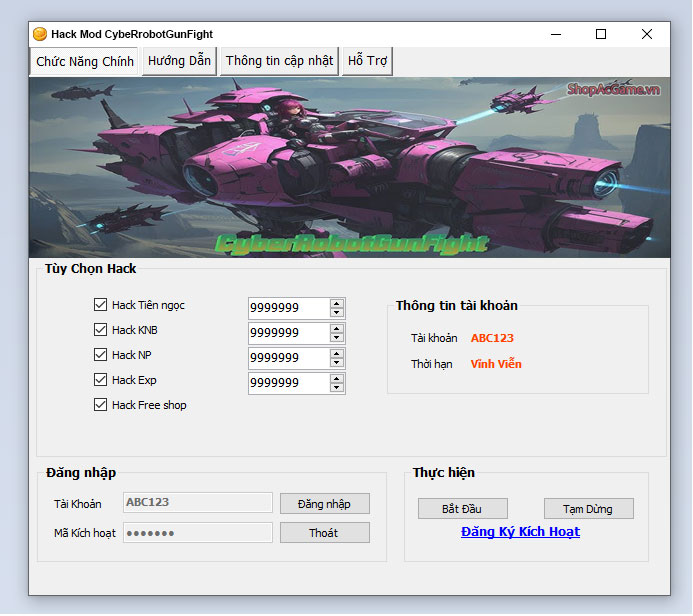693x616 pixels.
Task: Open the Hướng Dẫn tab
Action: [x=179, y=61]
